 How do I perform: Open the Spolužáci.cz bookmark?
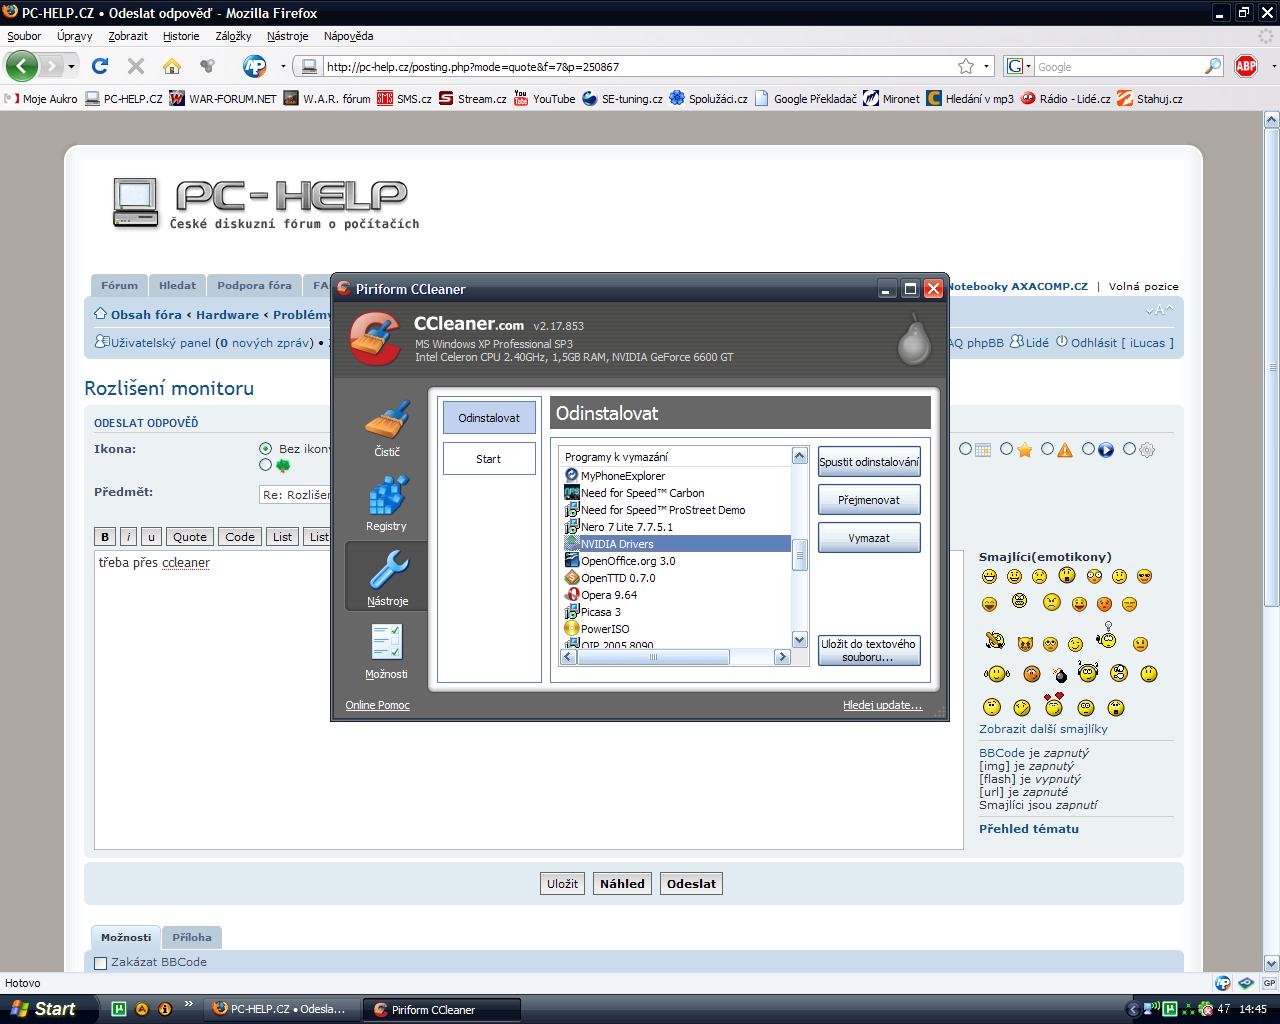click(x=709, y=98)
